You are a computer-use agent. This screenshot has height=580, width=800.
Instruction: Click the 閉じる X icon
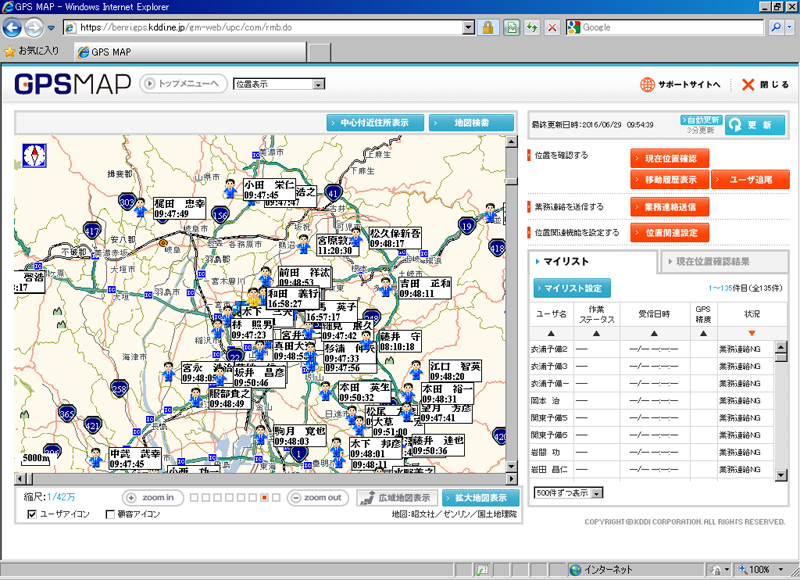point(747,85)
